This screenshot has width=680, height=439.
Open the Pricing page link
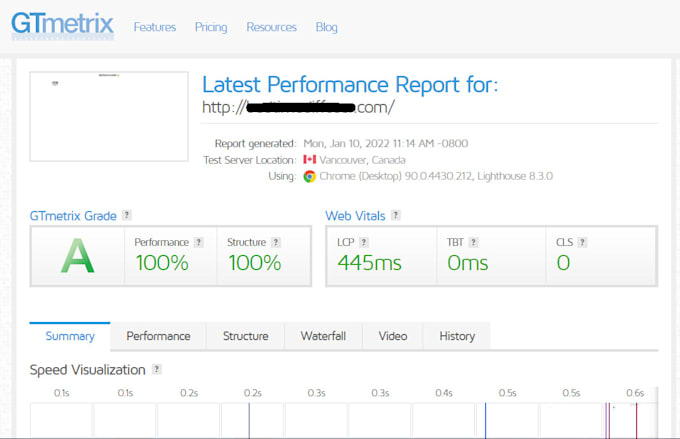(211, 27)
